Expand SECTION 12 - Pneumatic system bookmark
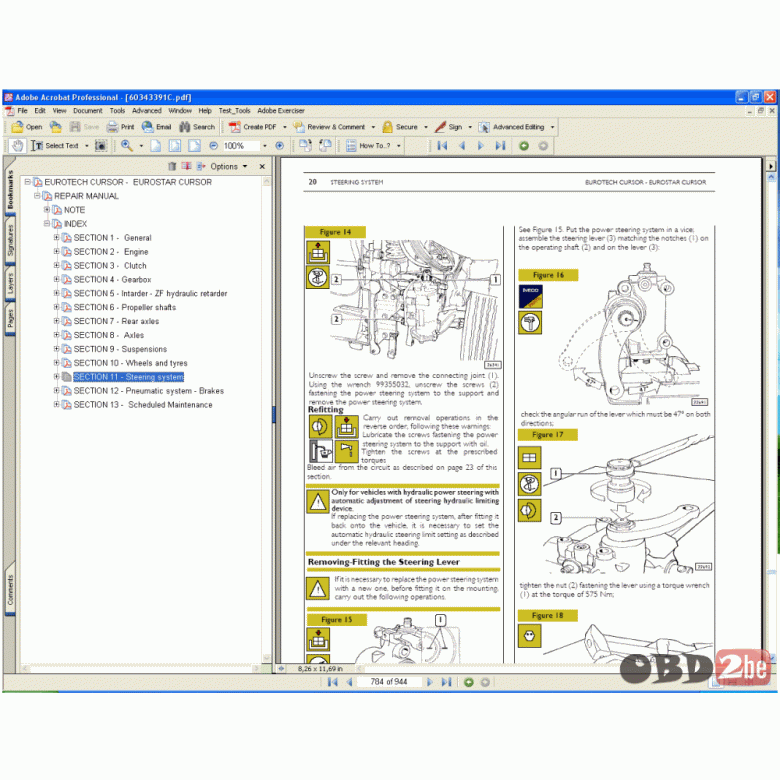This screenshot has width=780, height=780. pyautogui.click(x=56, y=391)
